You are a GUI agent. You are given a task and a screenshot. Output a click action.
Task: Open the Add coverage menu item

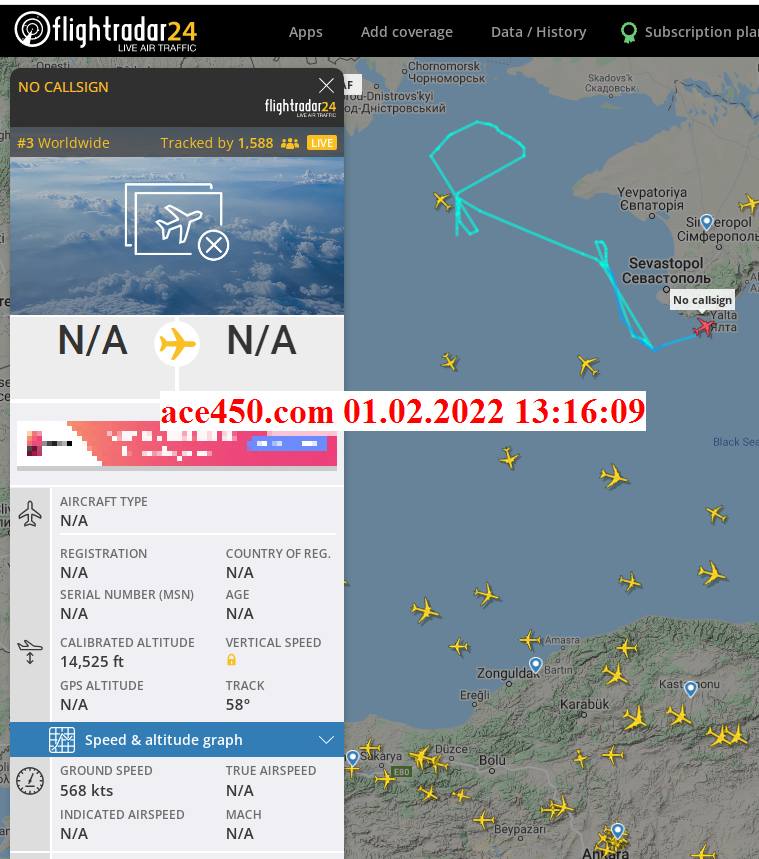tap(407, 32)
